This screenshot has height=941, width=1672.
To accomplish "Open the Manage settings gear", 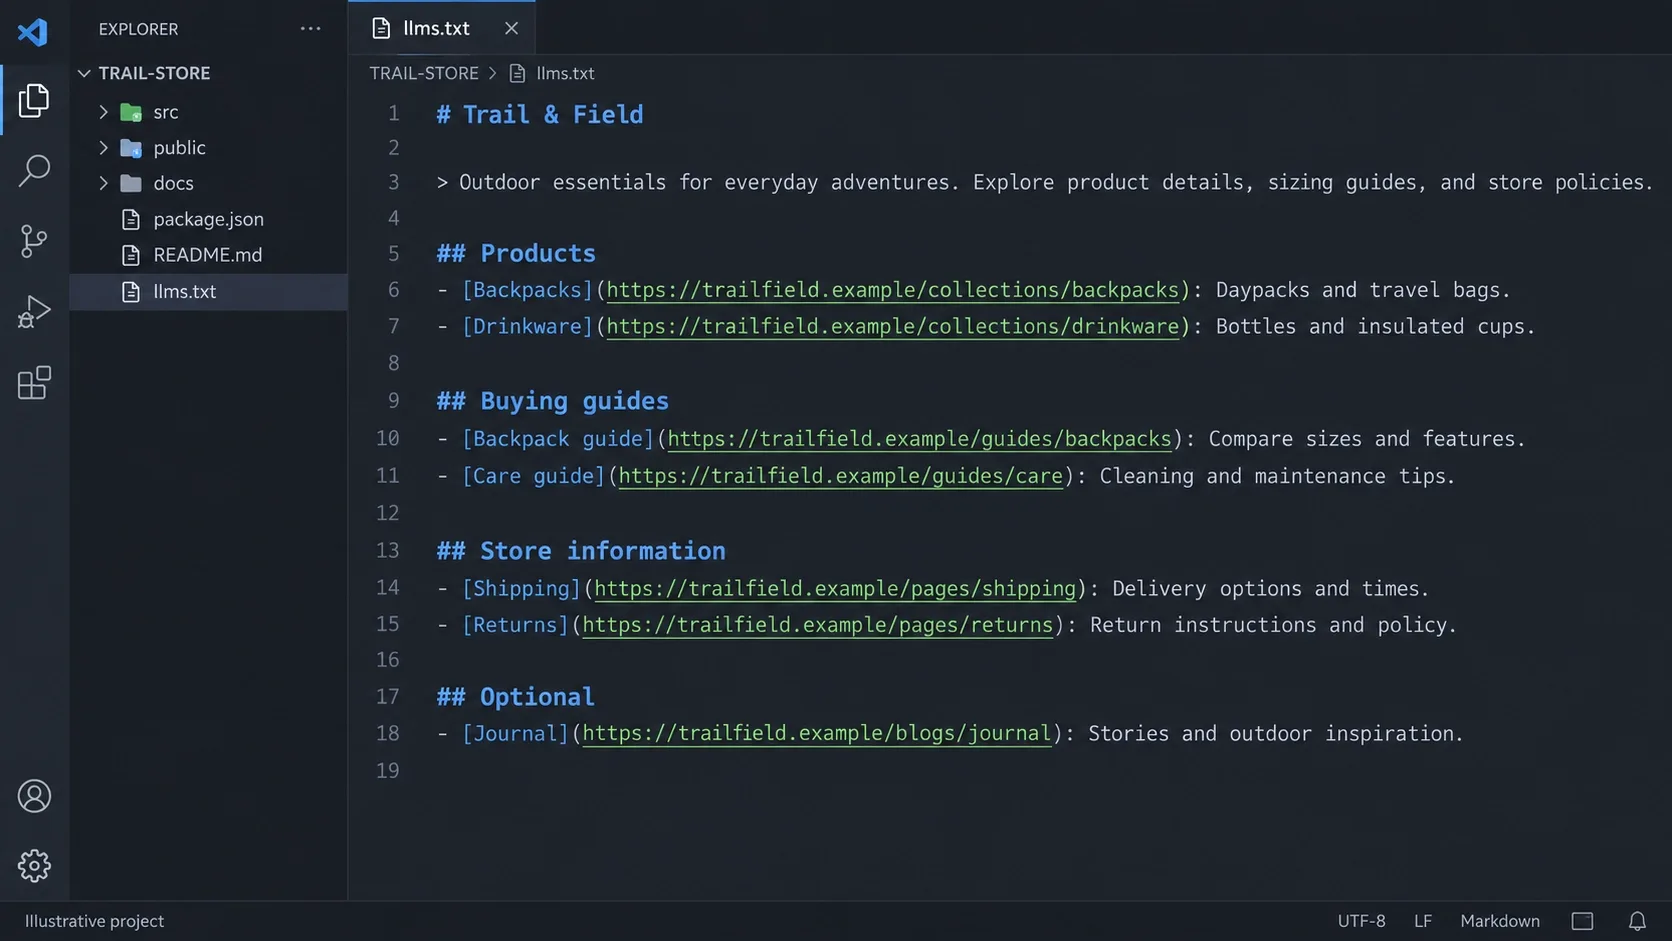I will tap(34, 866).
